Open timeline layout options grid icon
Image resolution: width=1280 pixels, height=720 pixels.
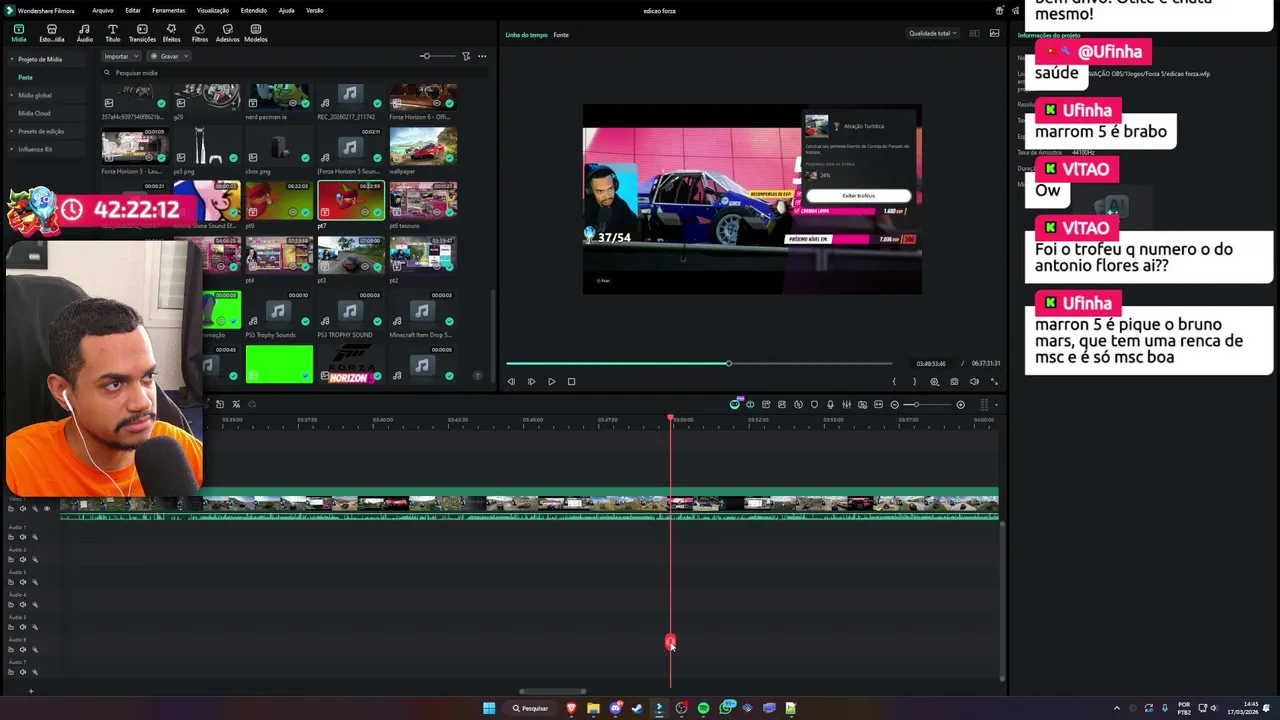984,404
